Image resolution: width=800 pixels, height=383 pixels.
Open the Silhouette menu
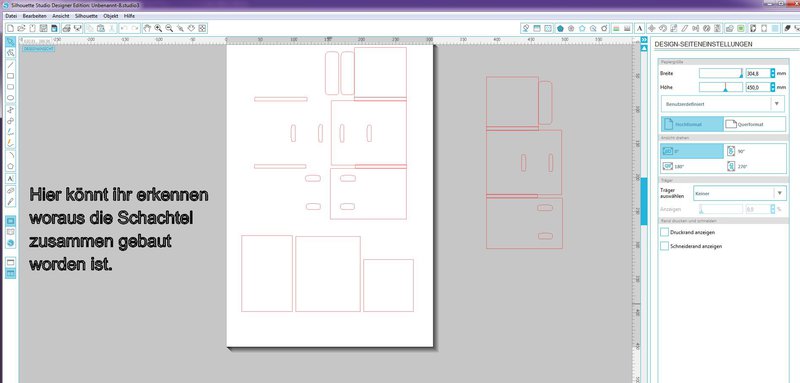click(86, 16)
